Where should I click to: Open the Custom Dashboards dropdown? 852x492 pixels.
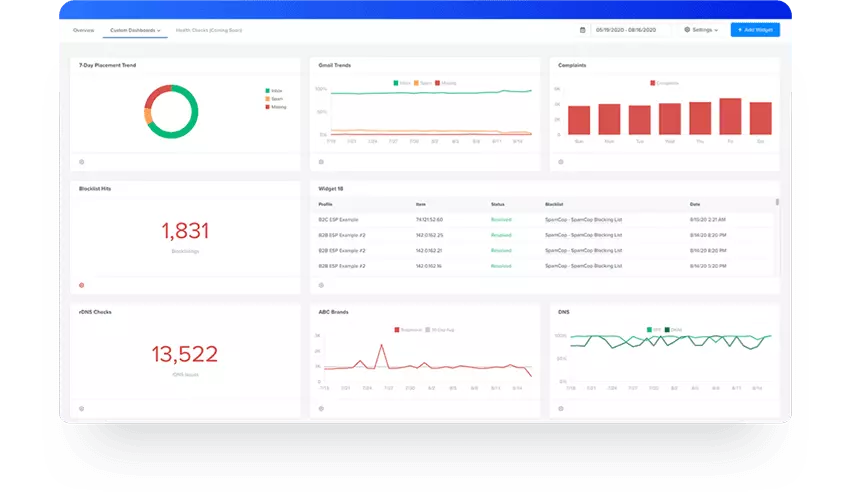pyautogui.click(x=134, y=31)
